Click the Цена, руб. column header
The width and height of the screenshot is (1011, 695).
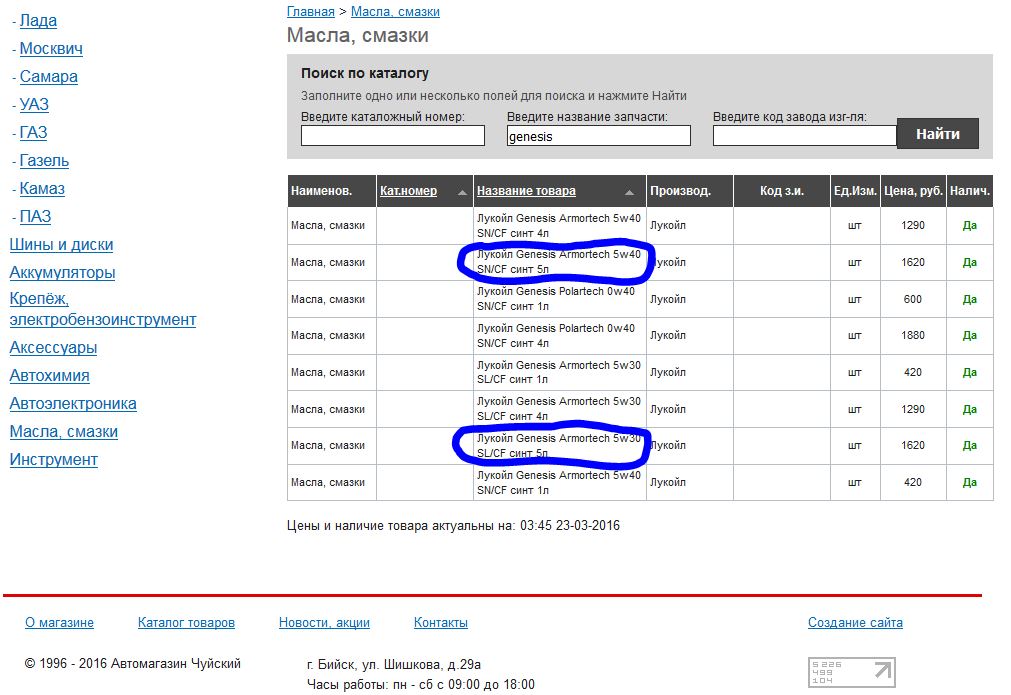point(913,191)
